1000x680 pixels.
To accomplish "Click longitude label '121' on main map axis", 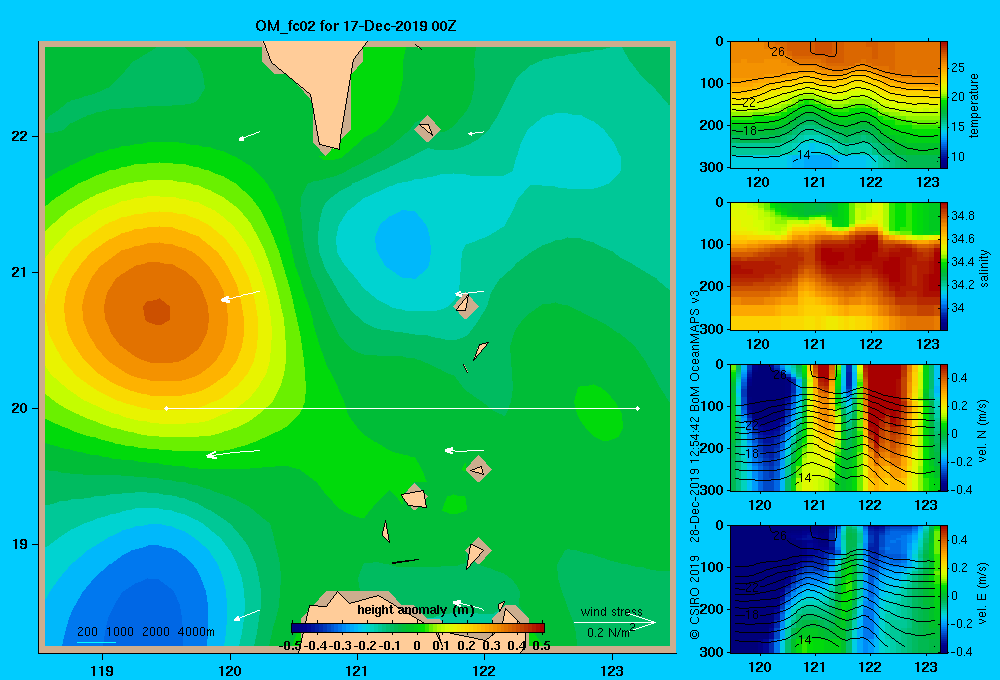I will click(x=357, y=670).
